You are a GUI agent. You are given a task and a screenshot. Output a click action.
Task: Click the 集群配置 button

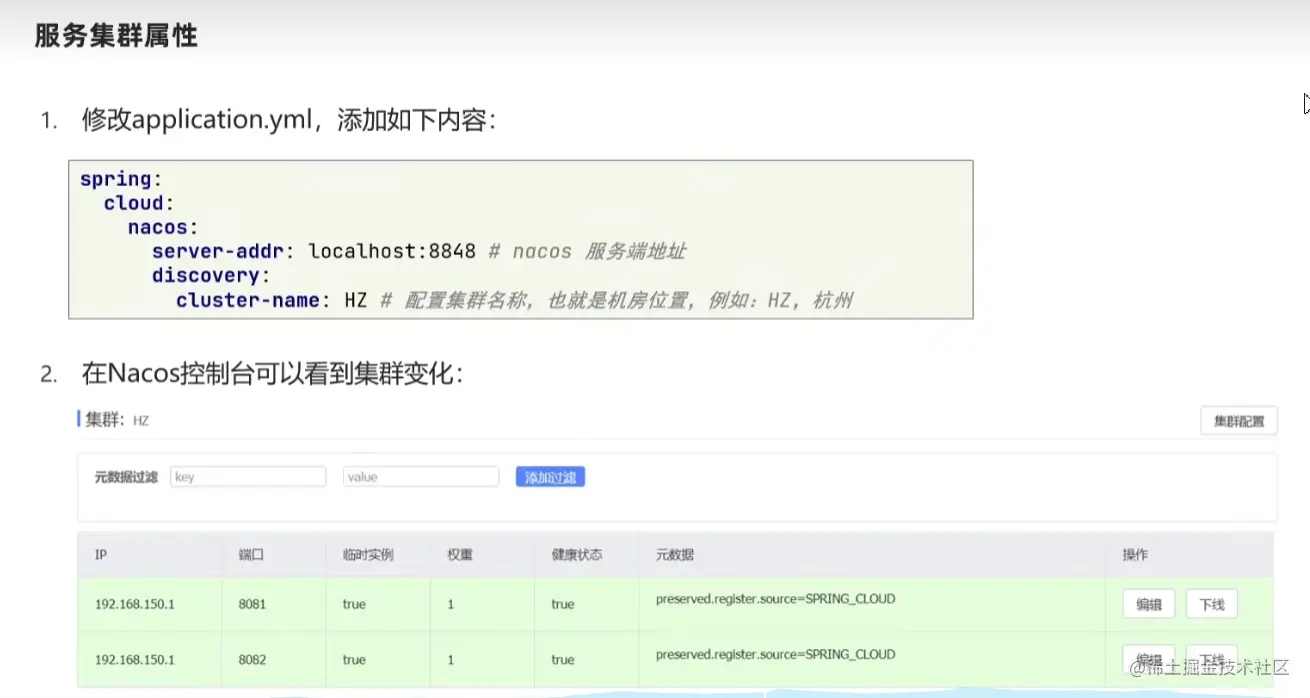(1239, 421)
